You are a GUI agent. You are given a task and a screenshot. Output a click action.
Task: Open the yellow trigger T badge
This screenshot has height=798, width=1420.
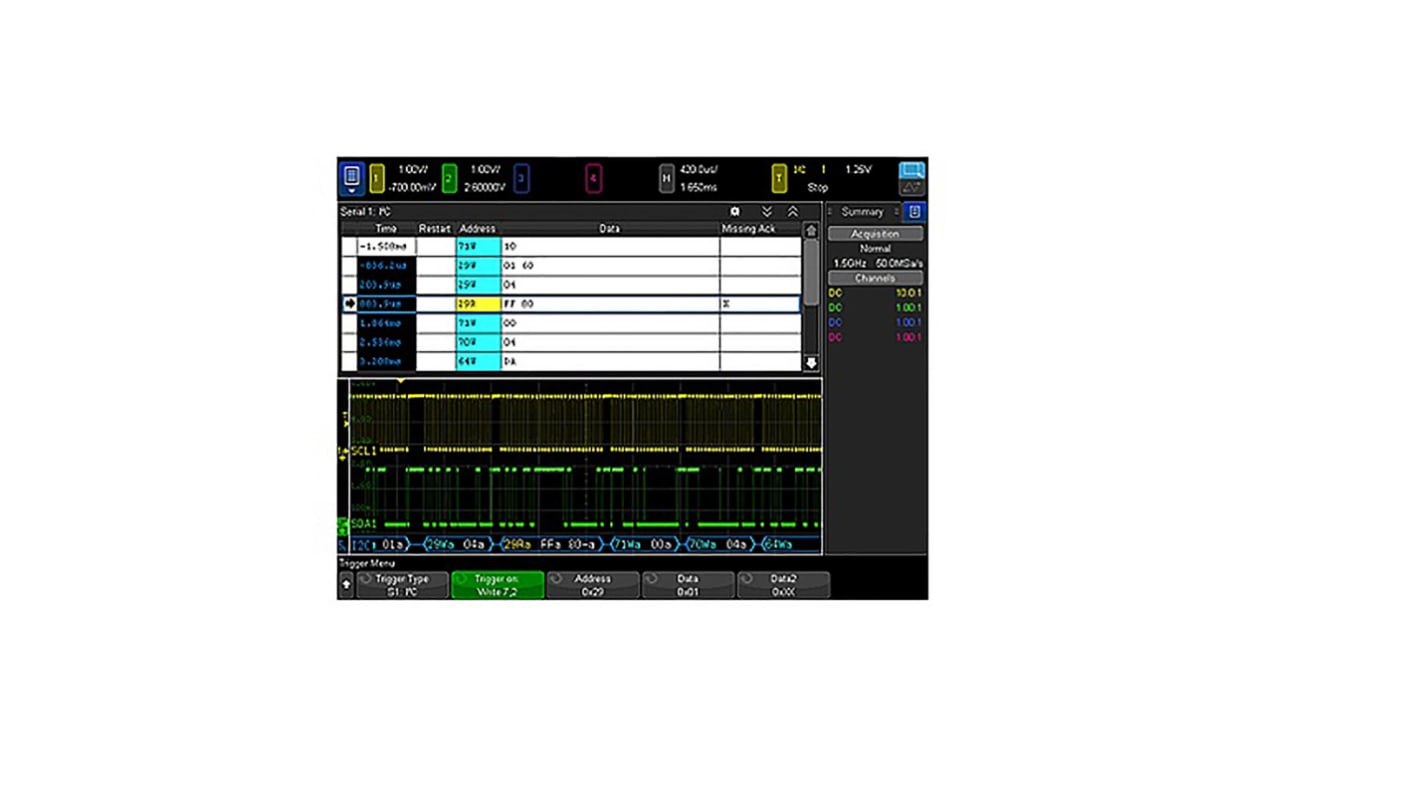[779, 179]
